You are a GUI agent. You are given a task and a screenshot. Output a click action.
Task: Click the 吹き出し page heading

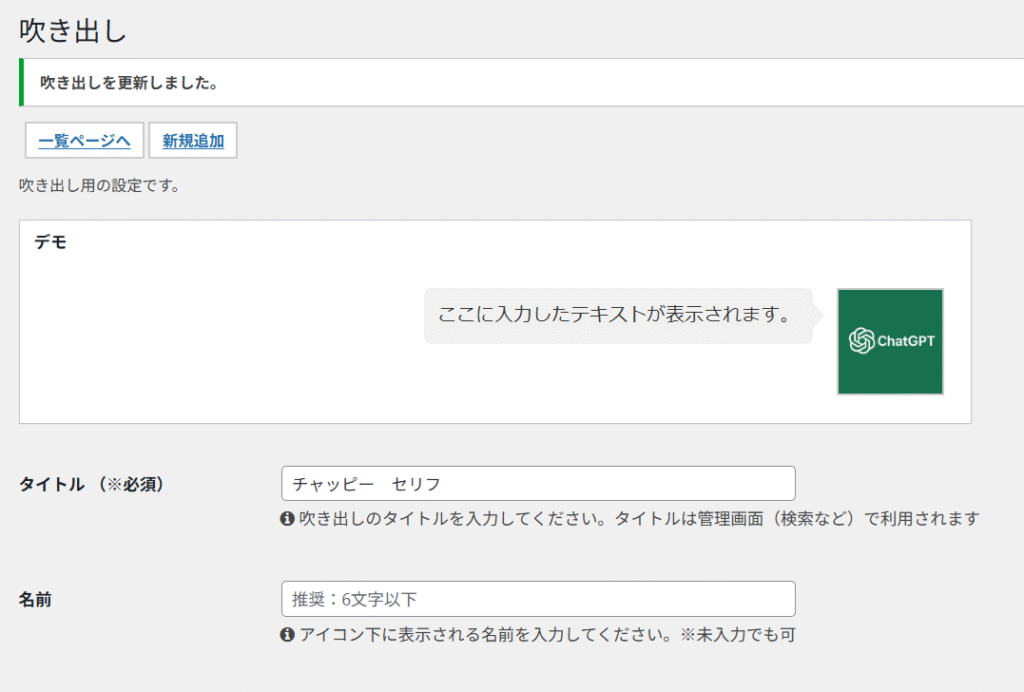pyautogui.click(x=73, y=30)
